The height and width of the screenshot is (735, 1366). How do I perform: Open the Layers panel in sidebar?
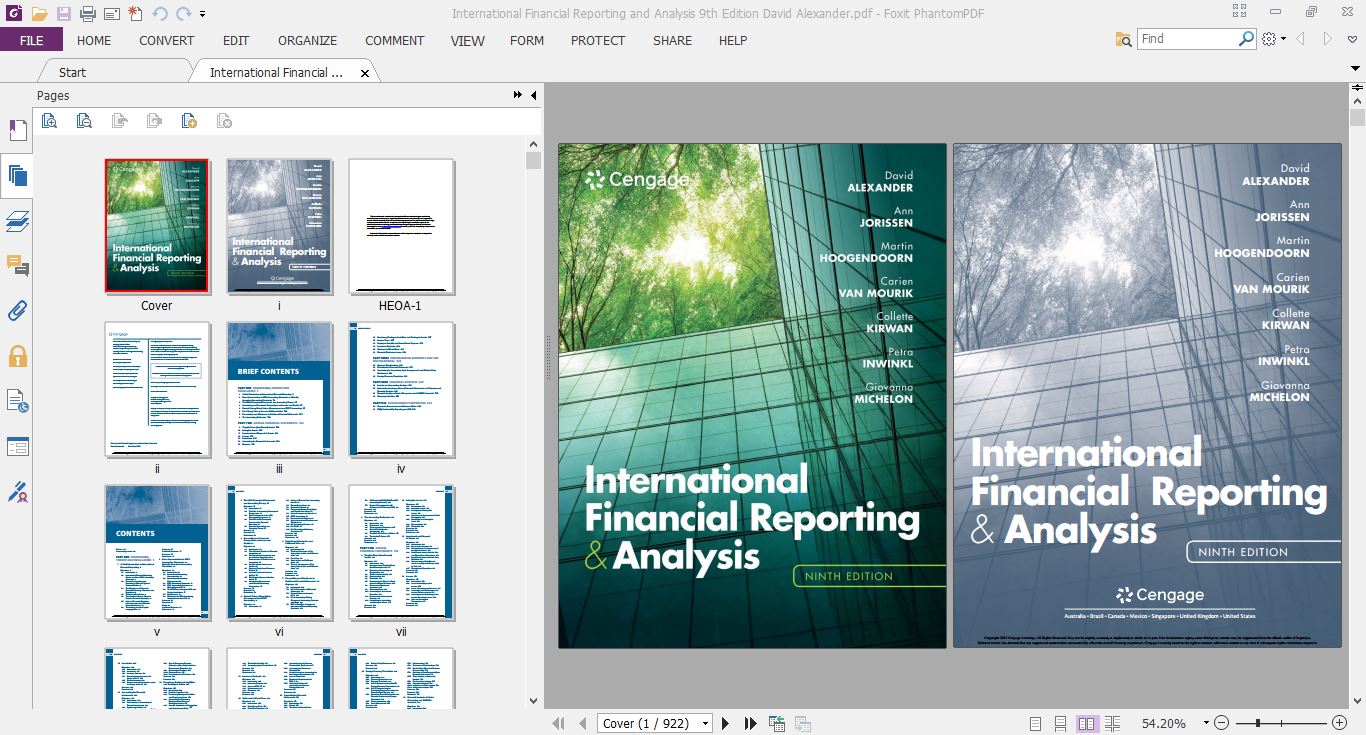17,221
